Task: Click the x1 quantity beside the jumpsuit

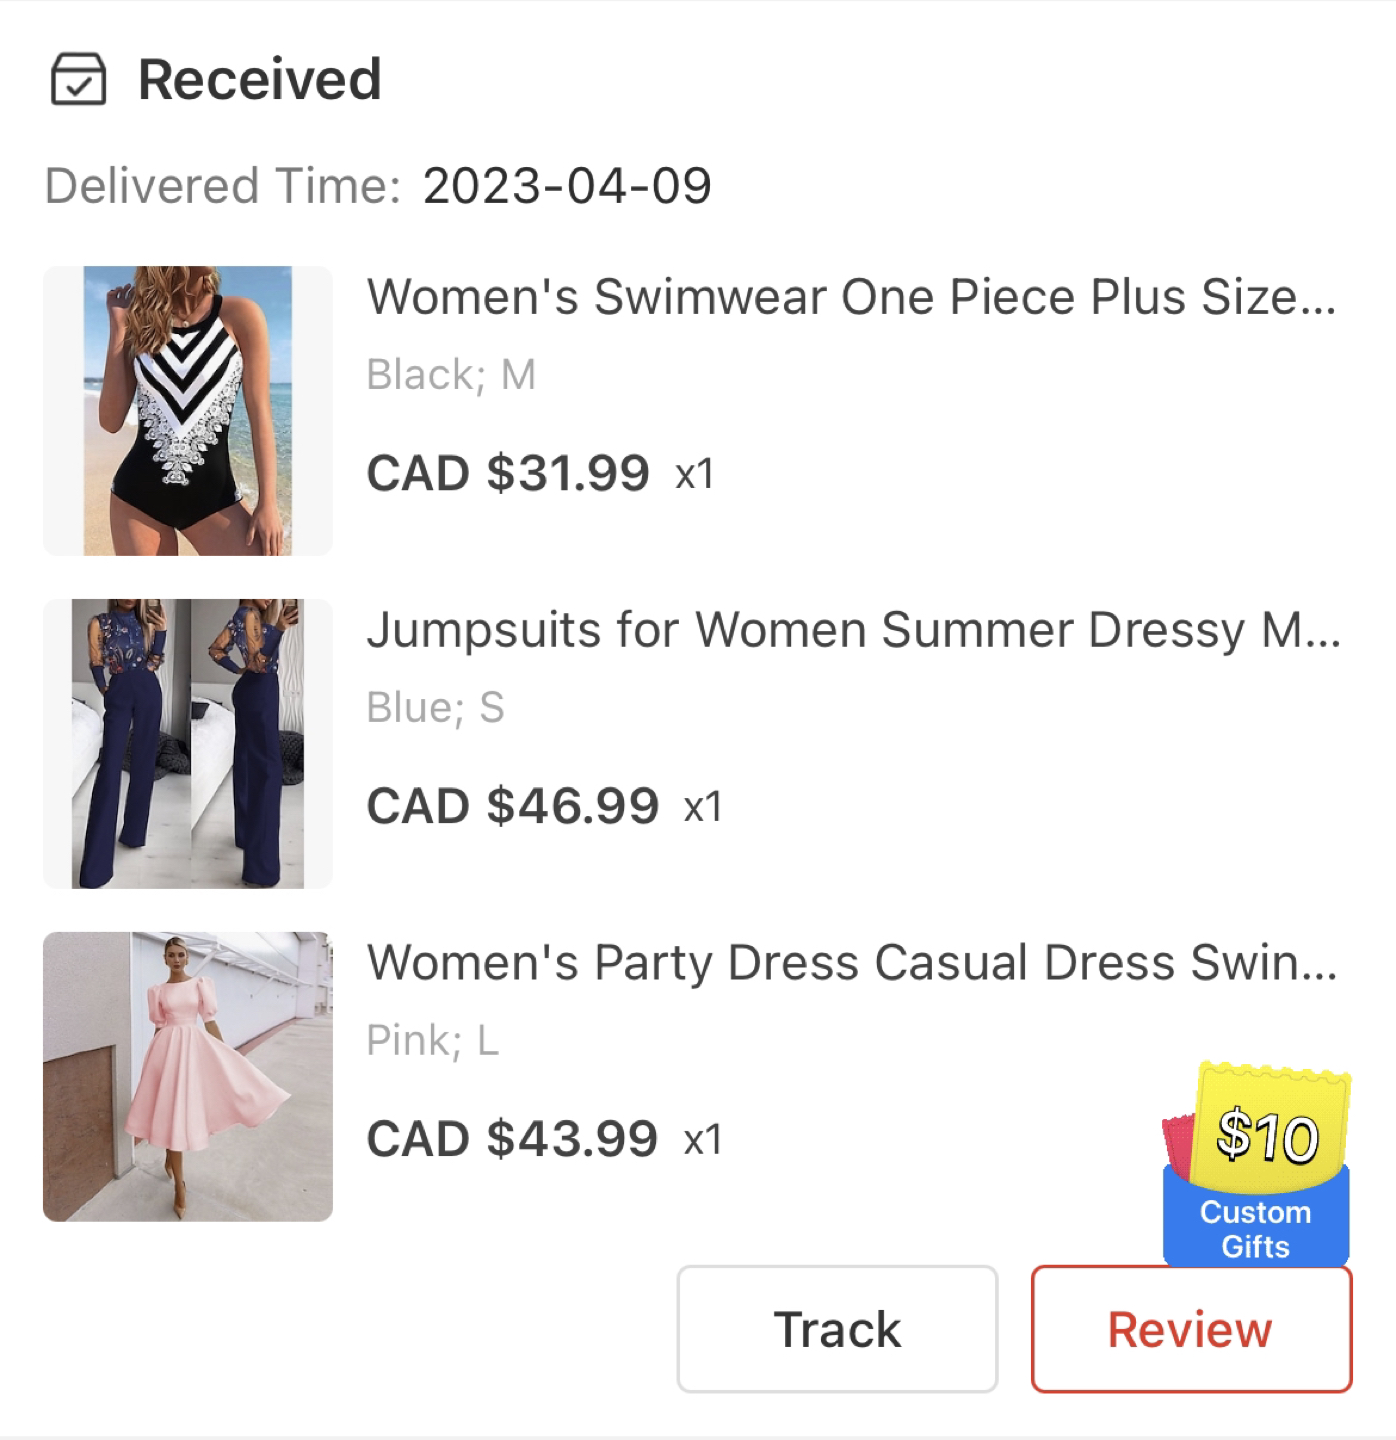Action: pos(703,807)
